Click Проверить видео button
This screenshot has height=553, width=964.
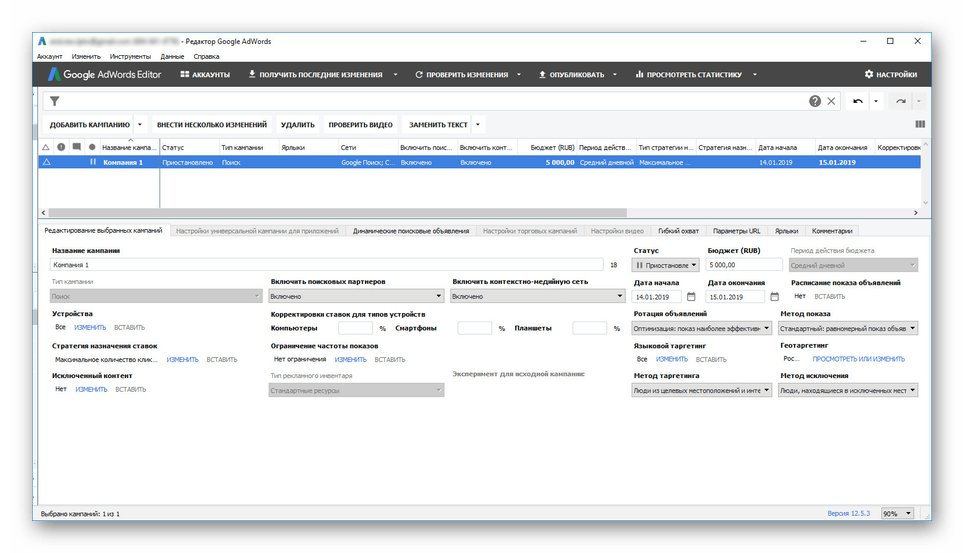(360, 125)
